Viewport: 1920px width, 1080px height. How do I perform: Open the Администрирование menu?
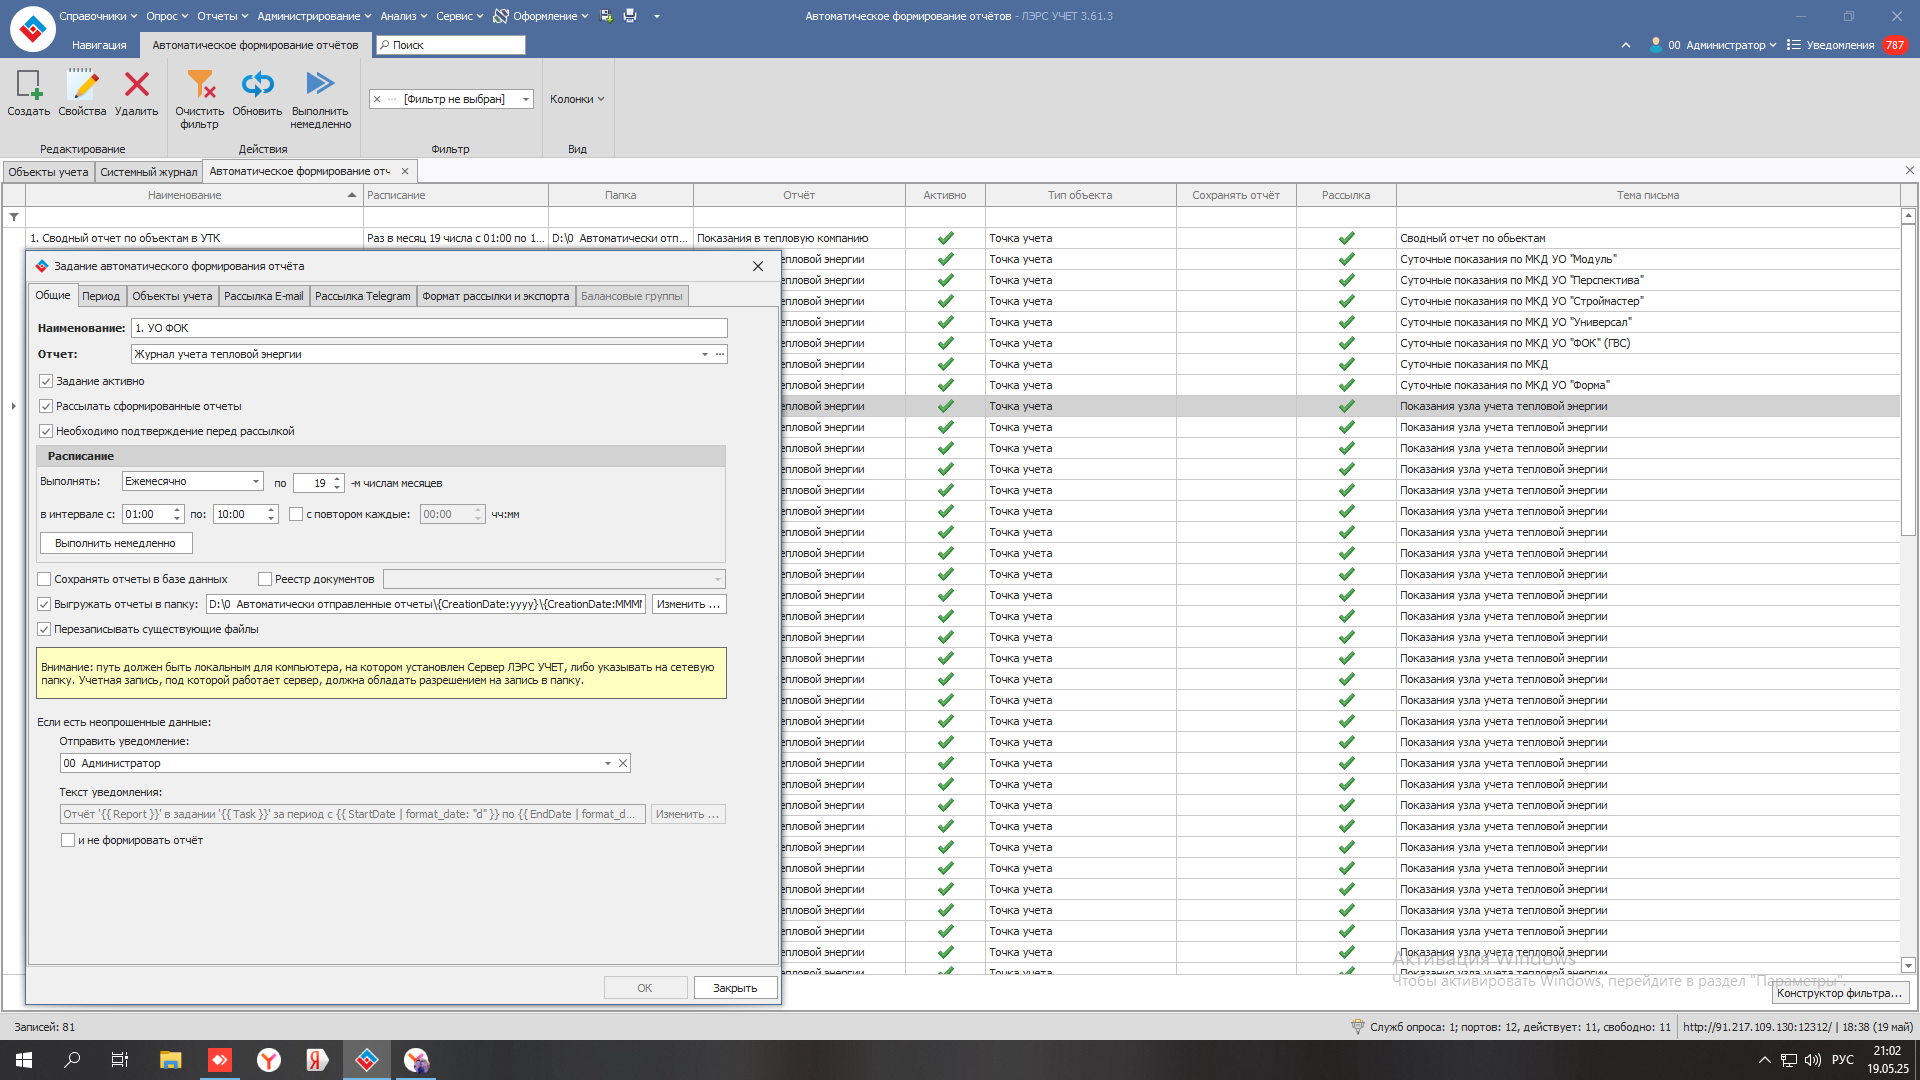coord(314,16)
